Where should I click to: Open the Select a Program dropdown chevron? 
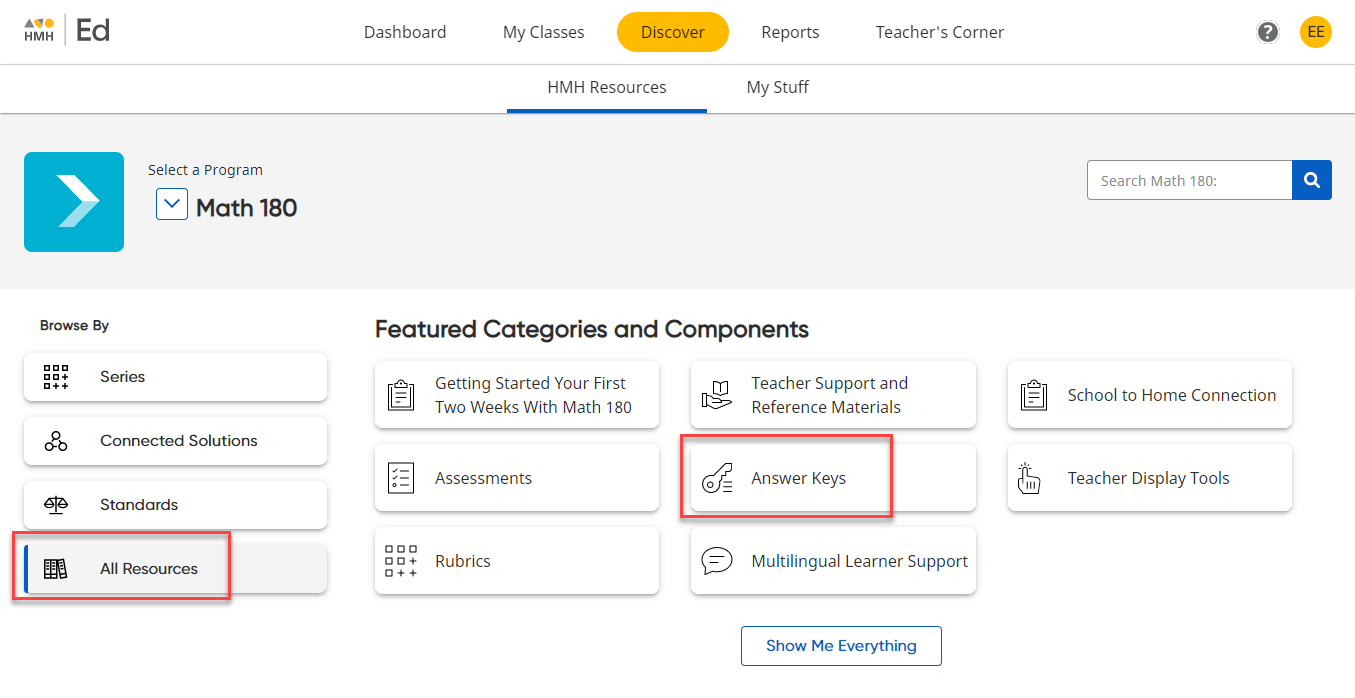pyautogui.click(x=171, y=204)
